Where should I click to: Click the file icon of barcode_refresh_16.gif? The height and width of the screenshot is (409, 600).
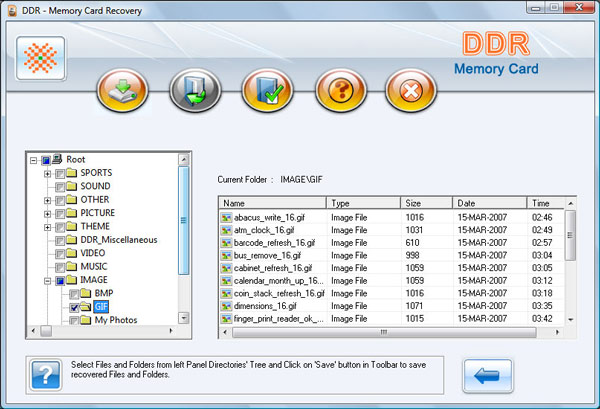pos(226,243)
